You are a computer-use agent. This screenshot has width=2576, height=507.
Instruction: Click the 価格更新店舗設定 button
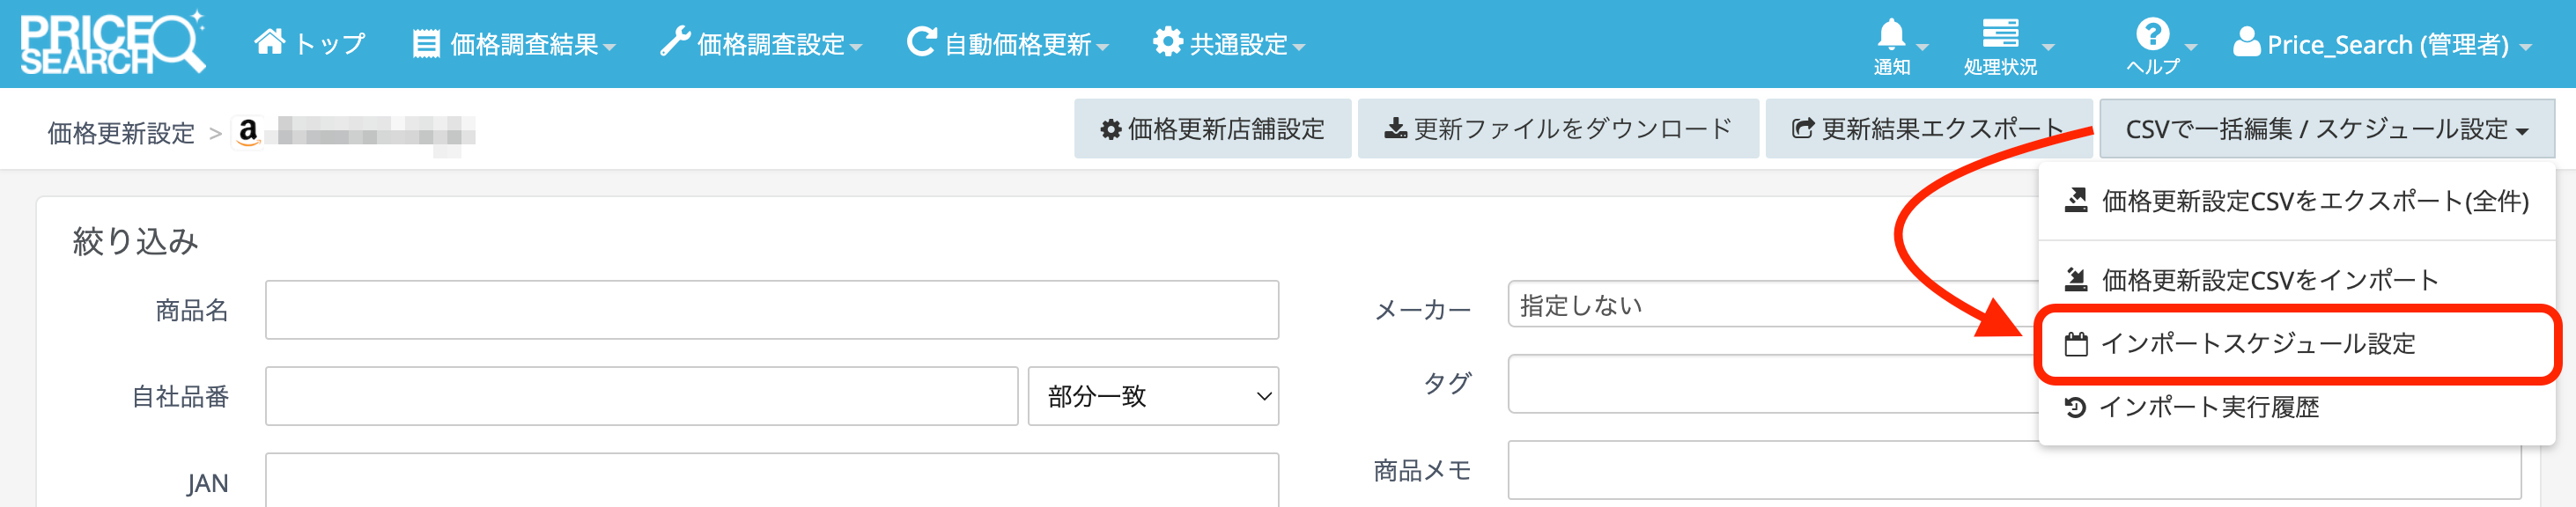point(1213,128)
